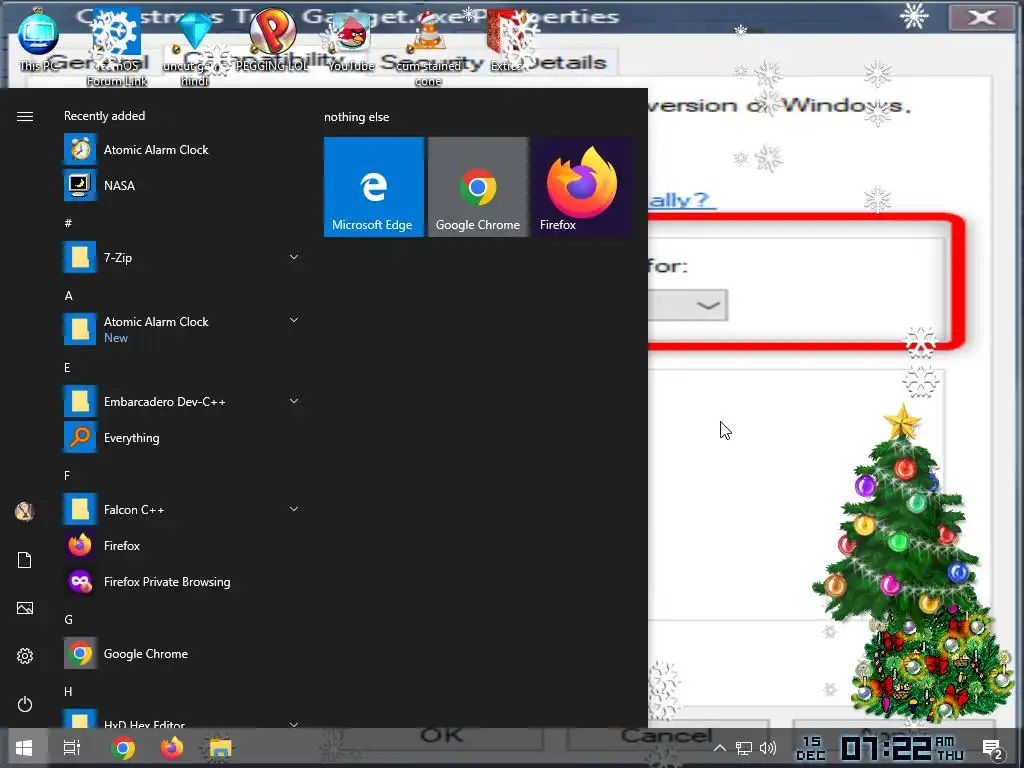Launch Firefox from the F app list
The height and width of the screenshot is (768, 1024).
coord(183,545)
